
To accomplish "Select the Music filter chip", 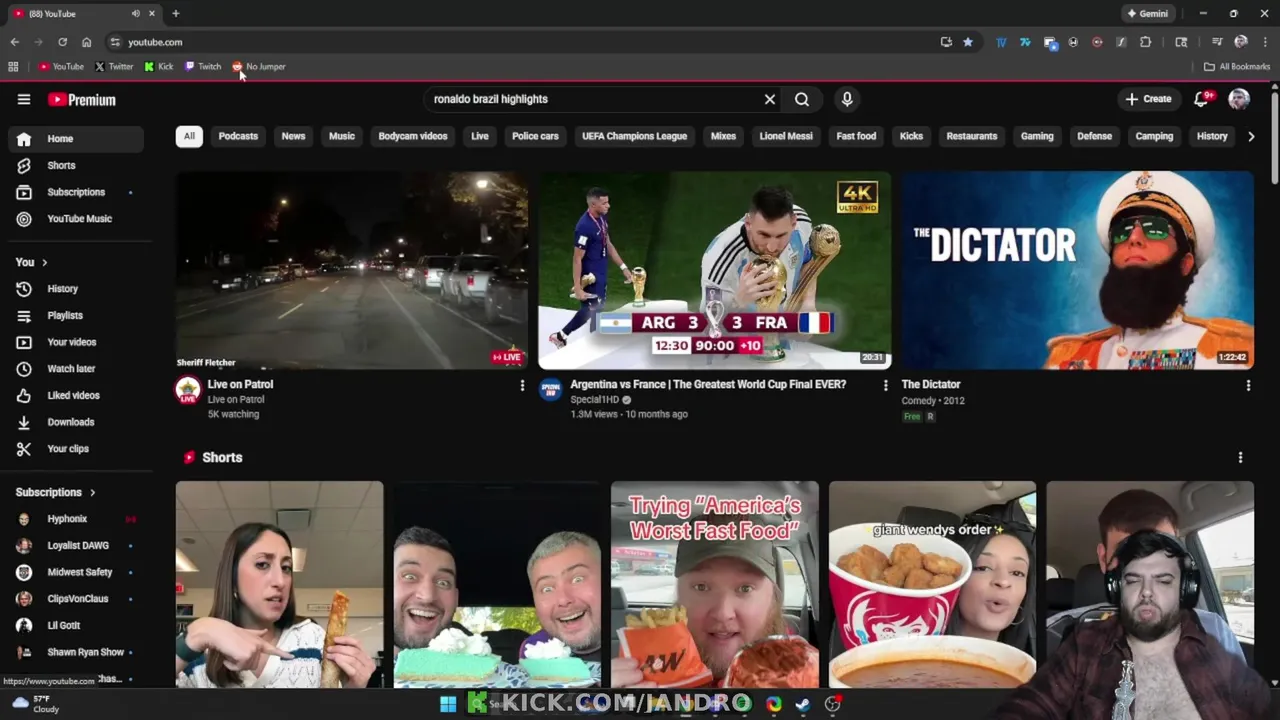I will pyautogui.click(x=342, y=136).
